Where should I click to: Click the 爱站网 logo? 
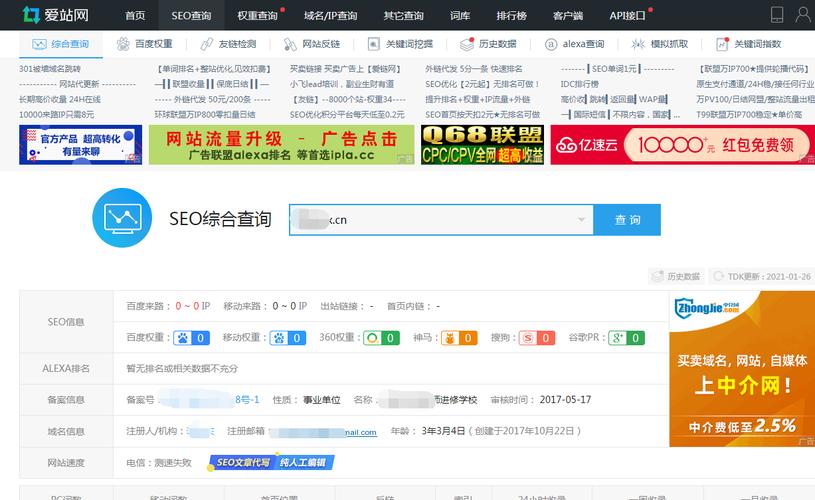[56, 15]
